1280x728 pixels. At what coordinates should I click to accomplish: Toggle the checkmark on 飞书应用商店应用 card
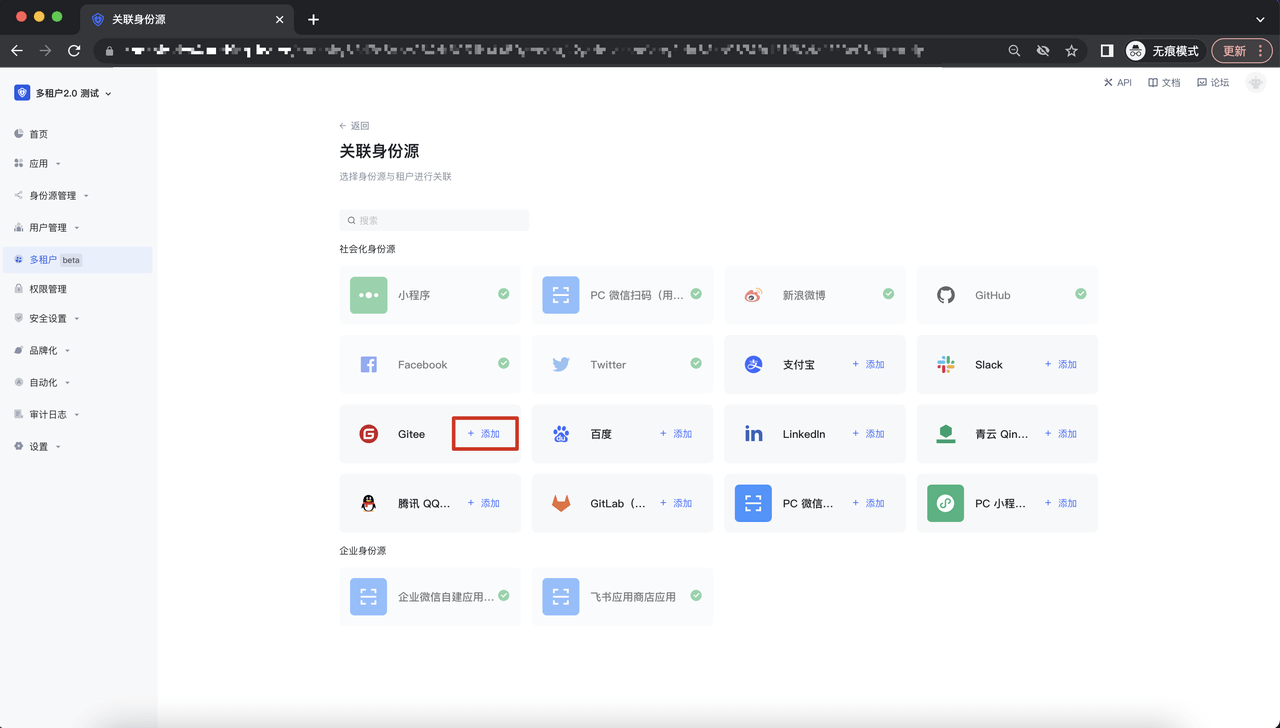(x=696, y=596)
